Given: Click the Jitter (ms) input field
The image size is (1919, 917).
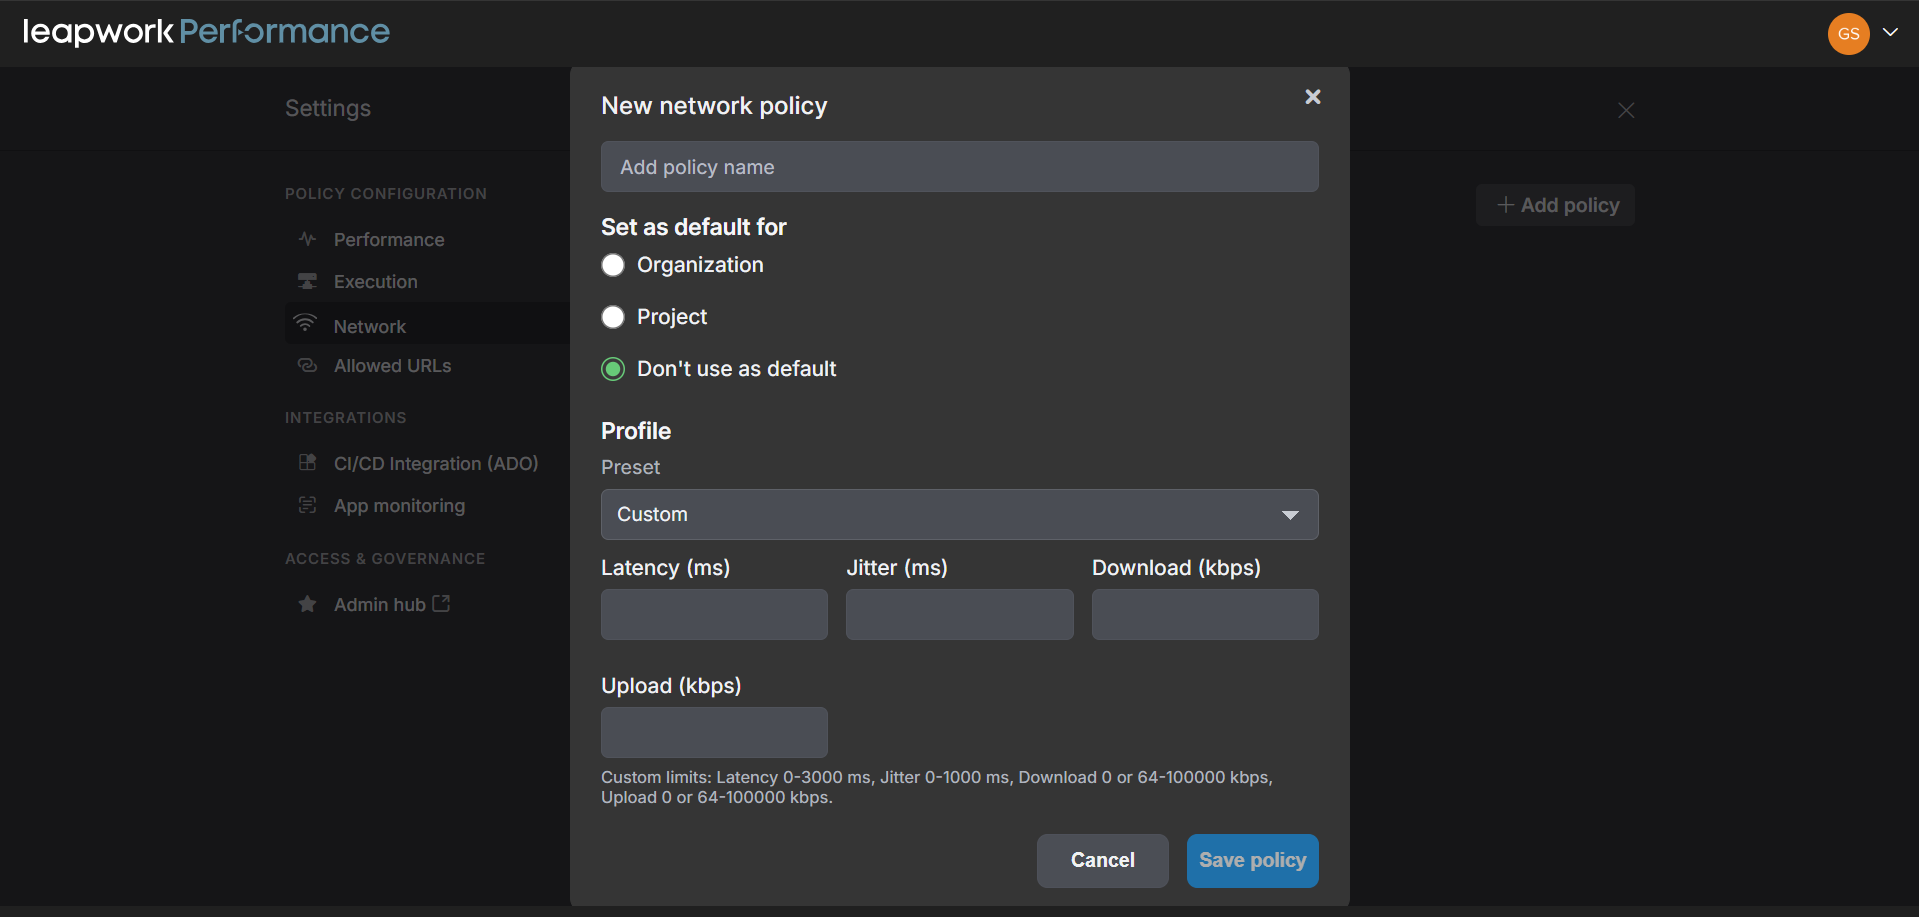Looking at the screenshot, I should click(x=959, y=614).
